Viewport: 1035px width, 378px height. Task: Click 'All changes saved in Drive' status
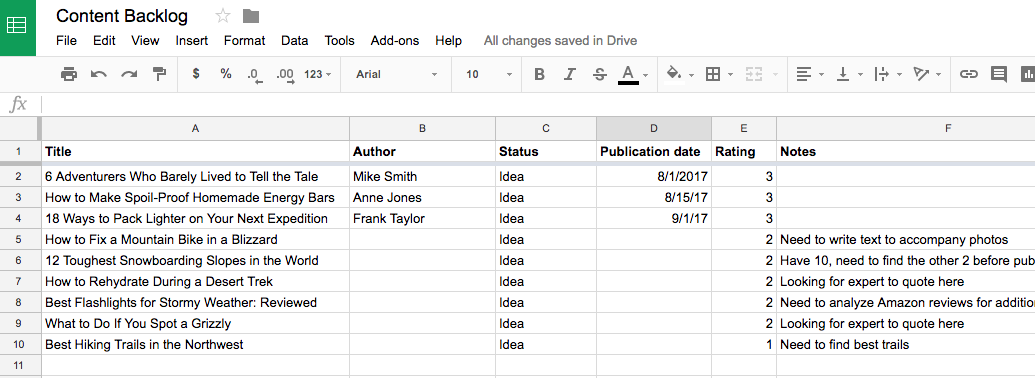pyautogui.click(x=560, y=41)
